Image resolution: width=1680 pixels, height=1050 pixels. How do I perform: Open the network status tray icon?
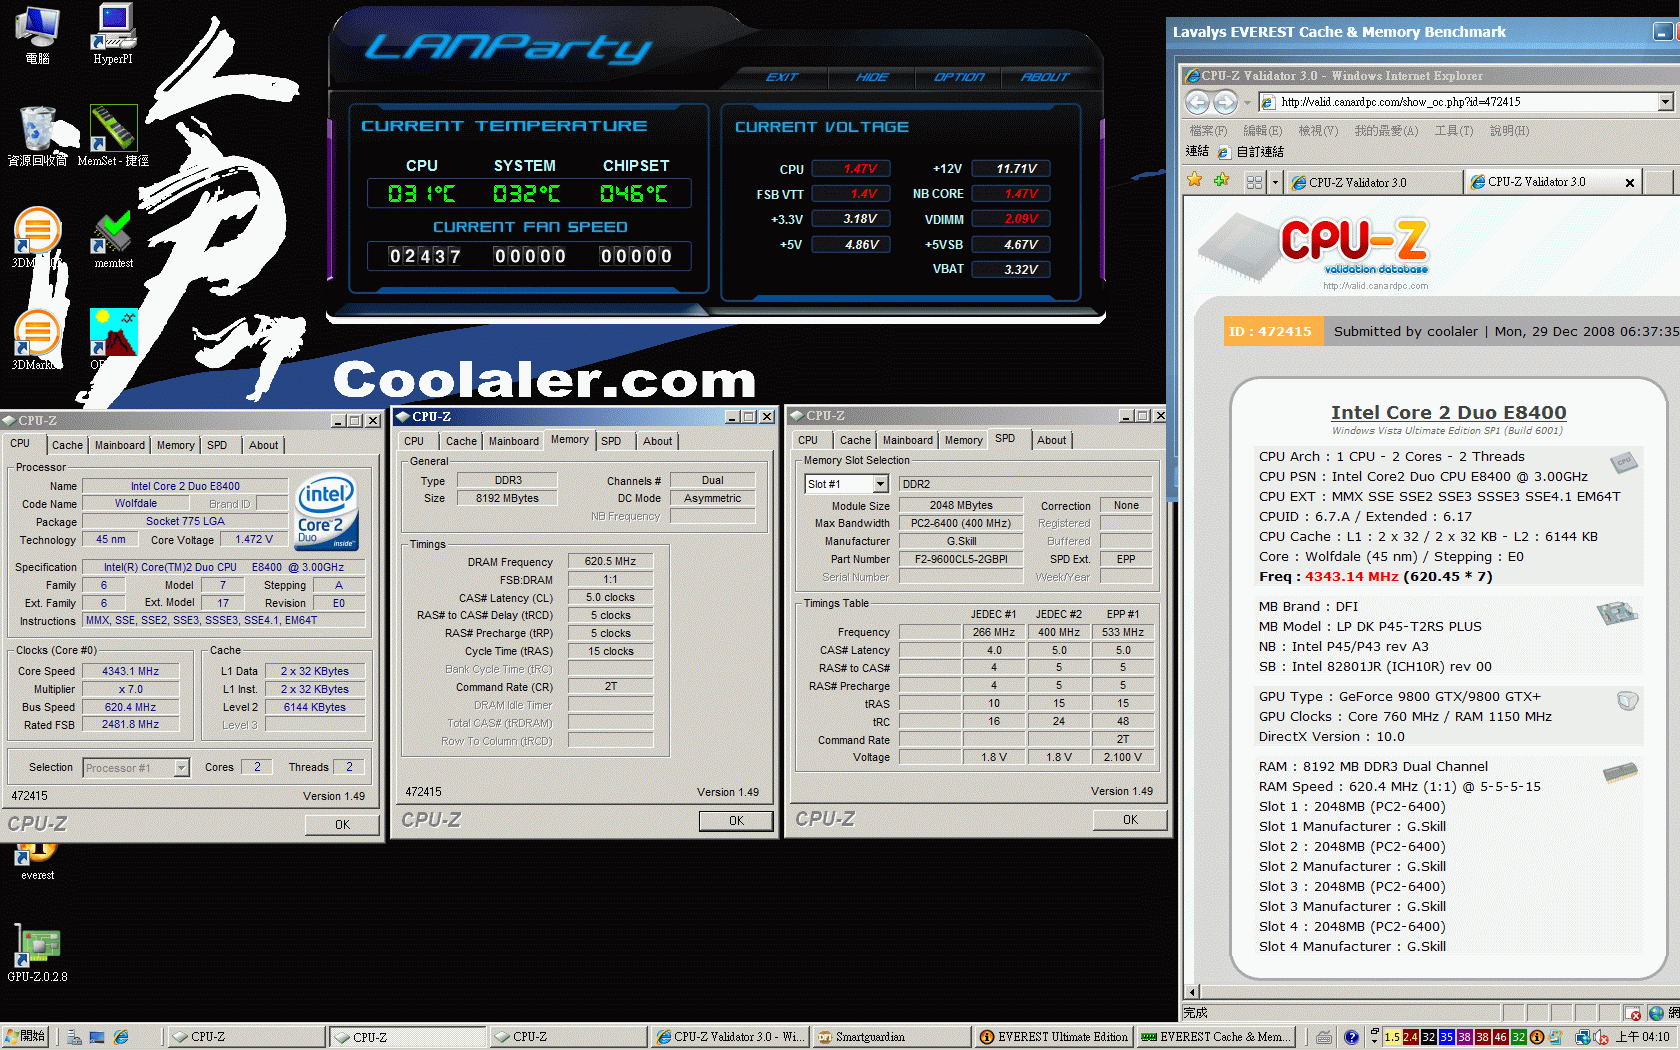(x=1583, y=1037)
